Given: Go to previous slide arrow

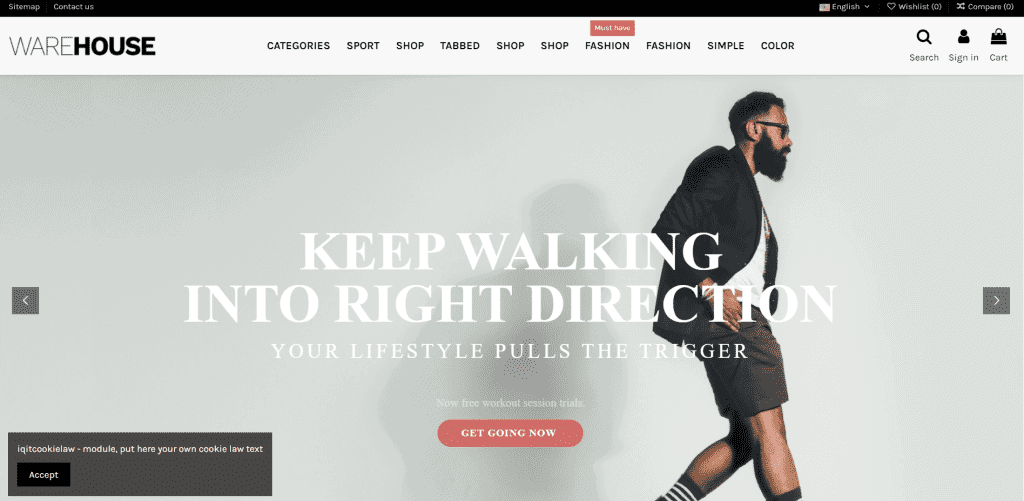Looking at the screenshot, I should 25,300.
